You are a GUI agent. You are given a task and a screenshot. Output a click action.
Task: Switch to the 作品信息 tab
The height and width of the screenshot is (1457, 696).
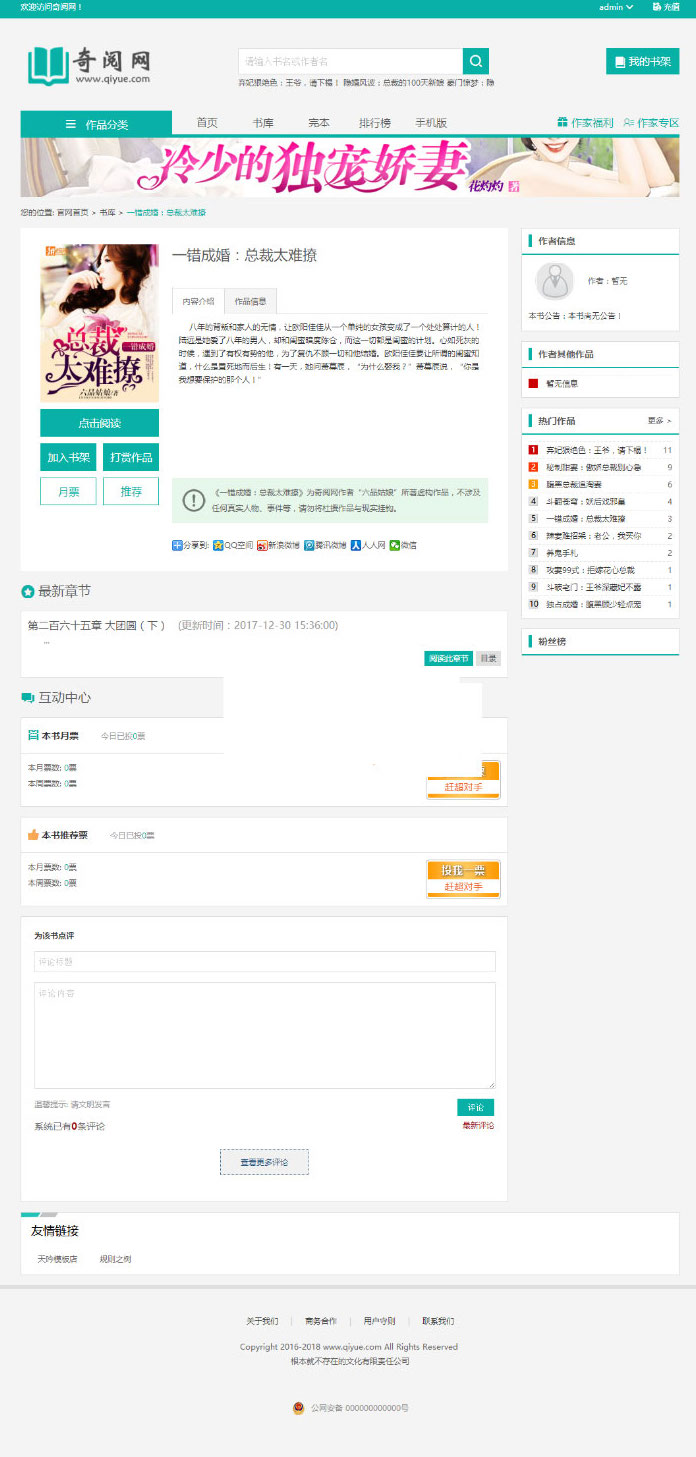click(x=250, y=301)
